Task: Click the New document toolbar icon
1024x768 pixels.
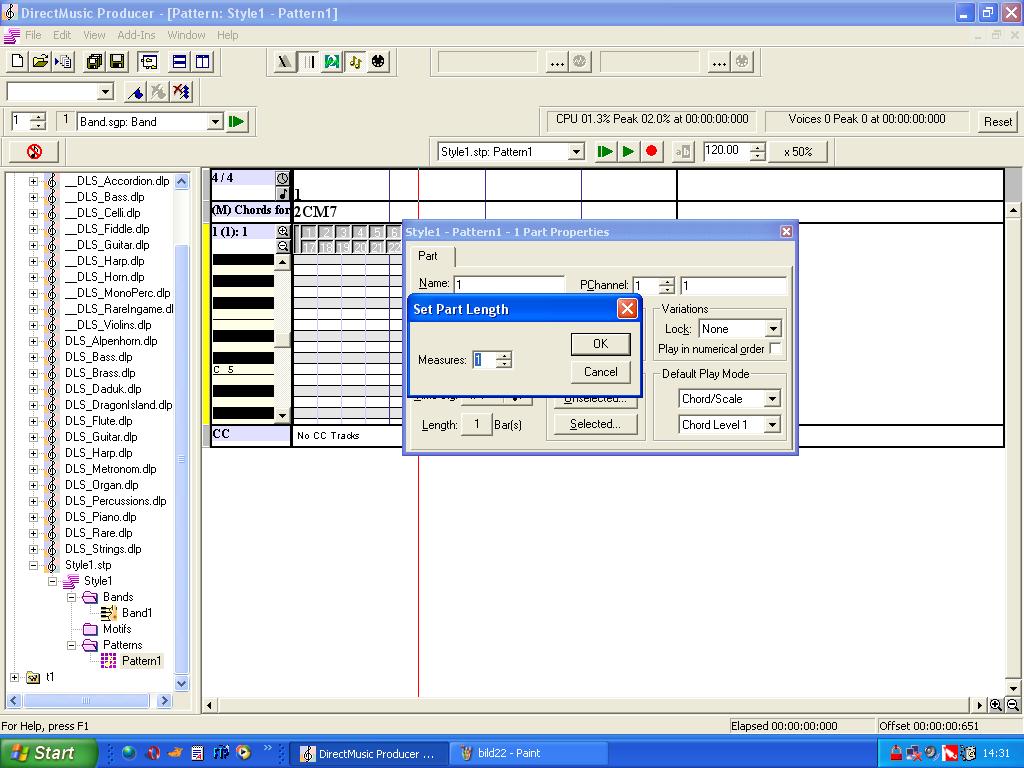Action: point(17,62)
